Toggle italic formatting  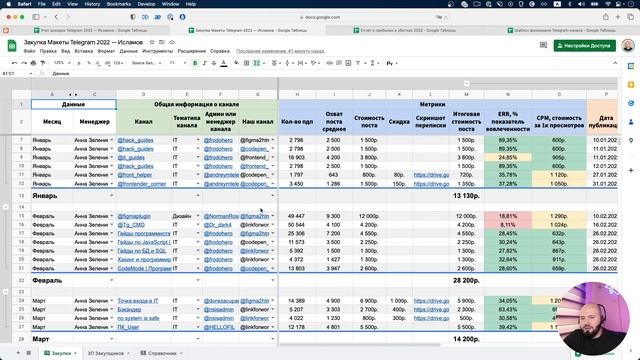pos(204,63)
